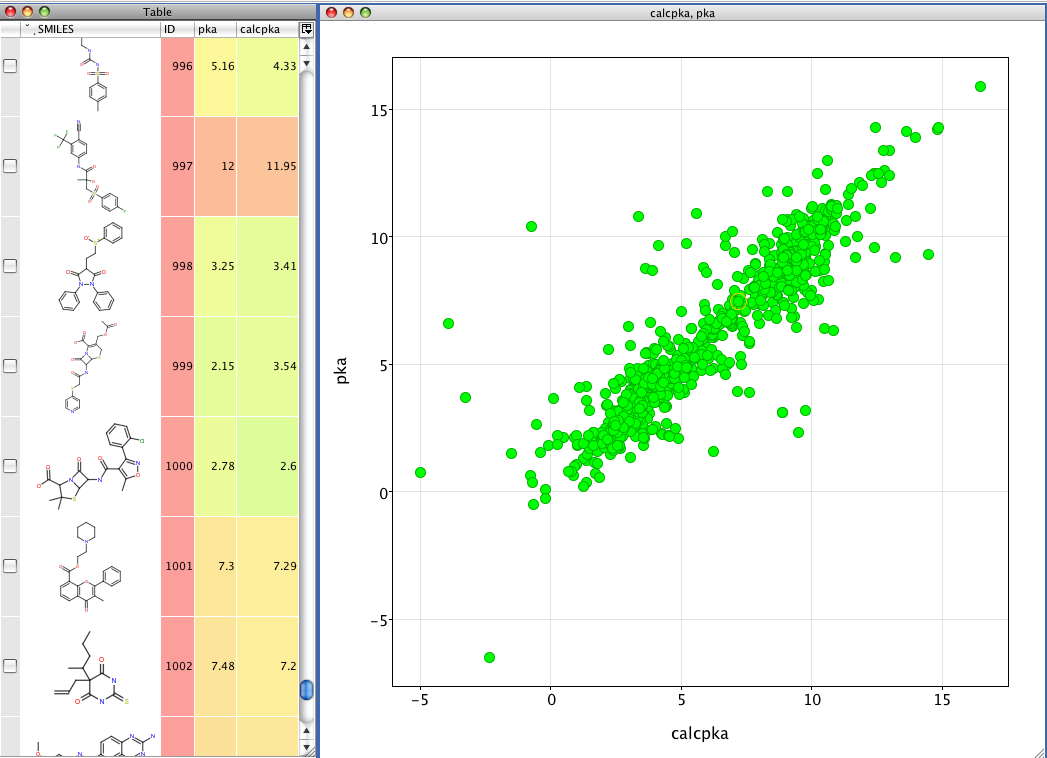Screen dimensions: 1047x758
Task: Click the ID cell showing 997
Action: tap(178, 166)
